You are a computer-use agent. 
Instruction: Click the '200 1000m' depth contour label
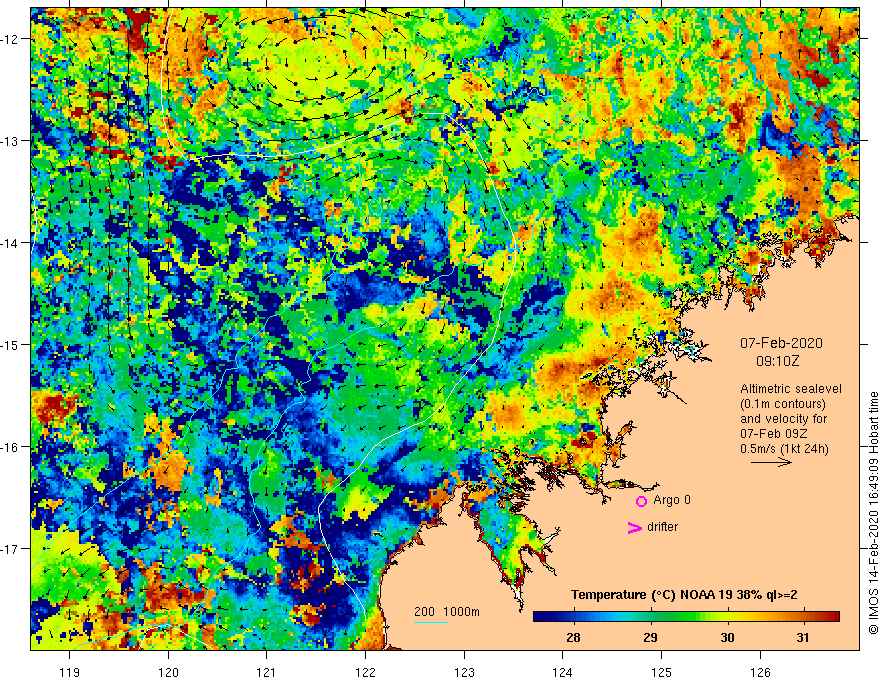click(447, 612)
